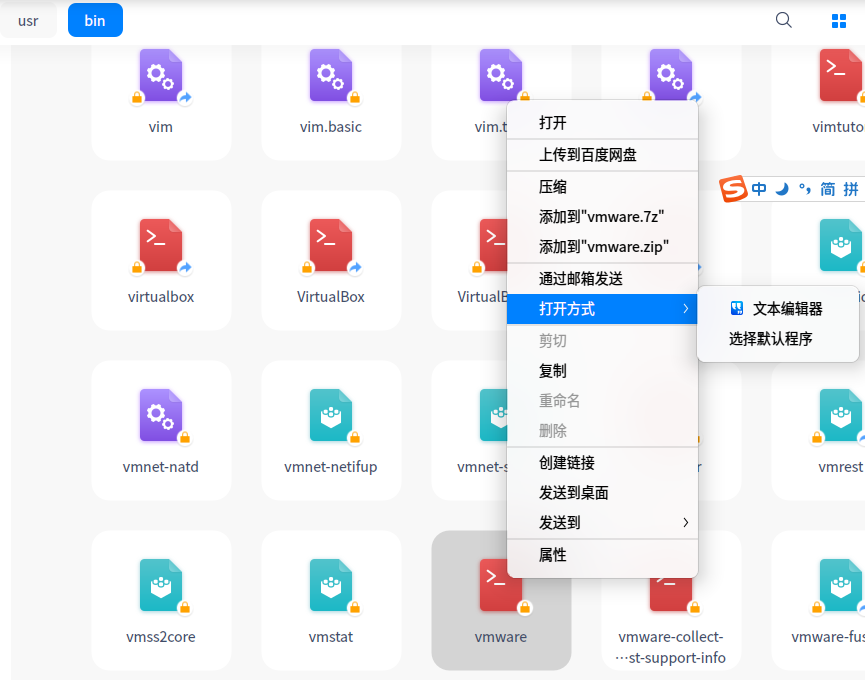
Task: Choose 文本编辑器 in submenu
Action: (x=778, y=309)
